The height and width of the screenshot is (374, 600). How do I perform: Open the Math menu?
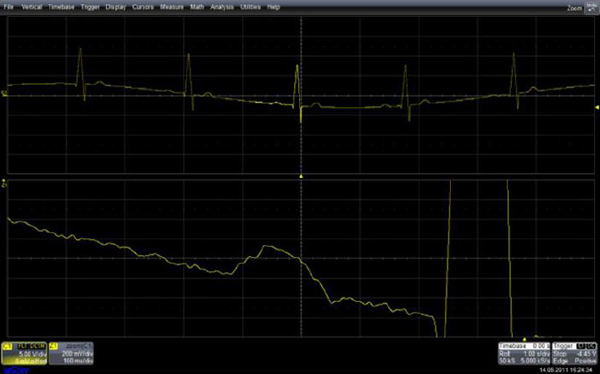coord(197,7)
